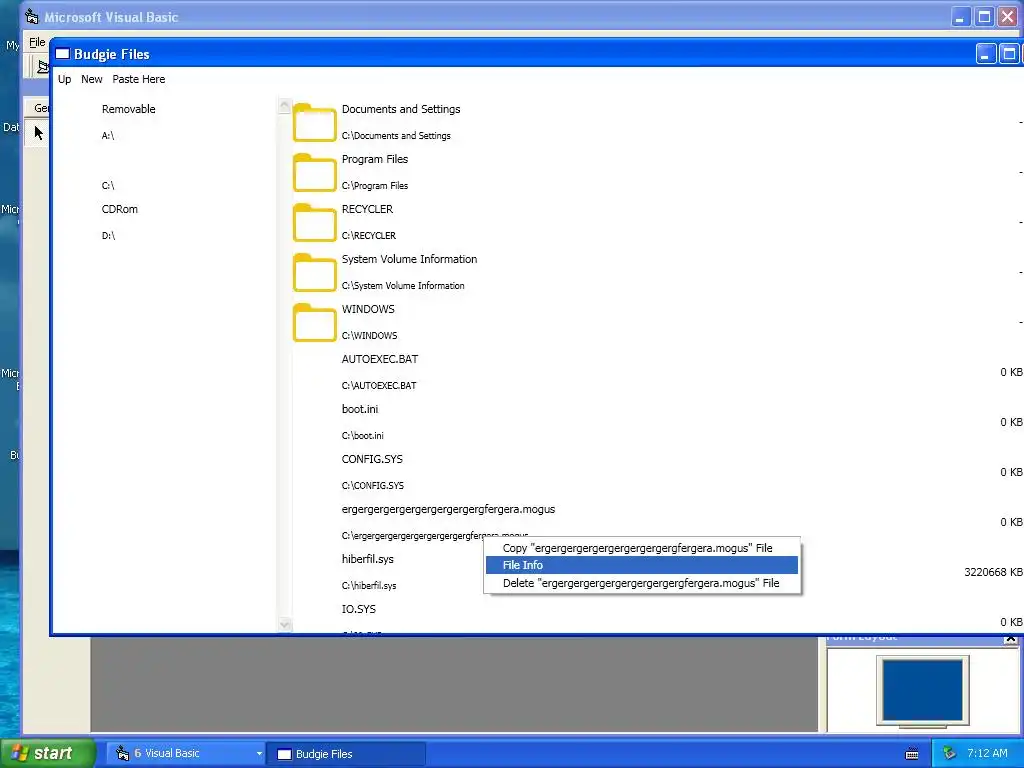Click the System Volume Information folder name

click(409, 259)
